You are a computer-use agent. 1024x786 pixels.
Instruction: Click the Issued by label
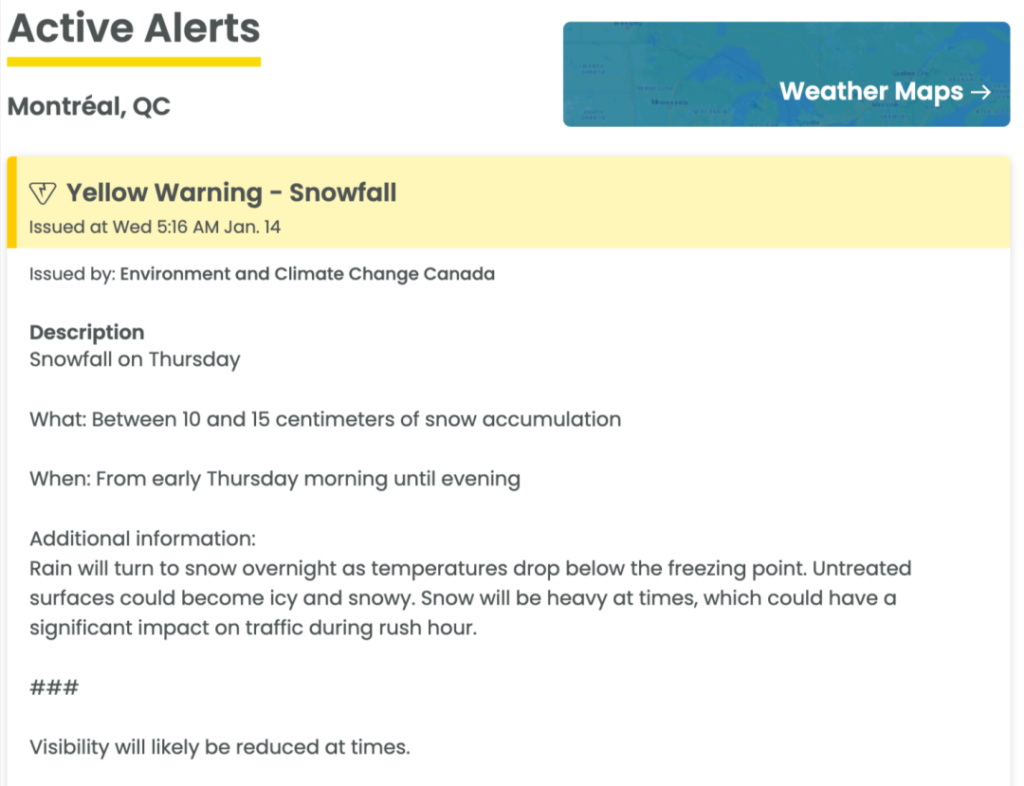coord(72,274)
